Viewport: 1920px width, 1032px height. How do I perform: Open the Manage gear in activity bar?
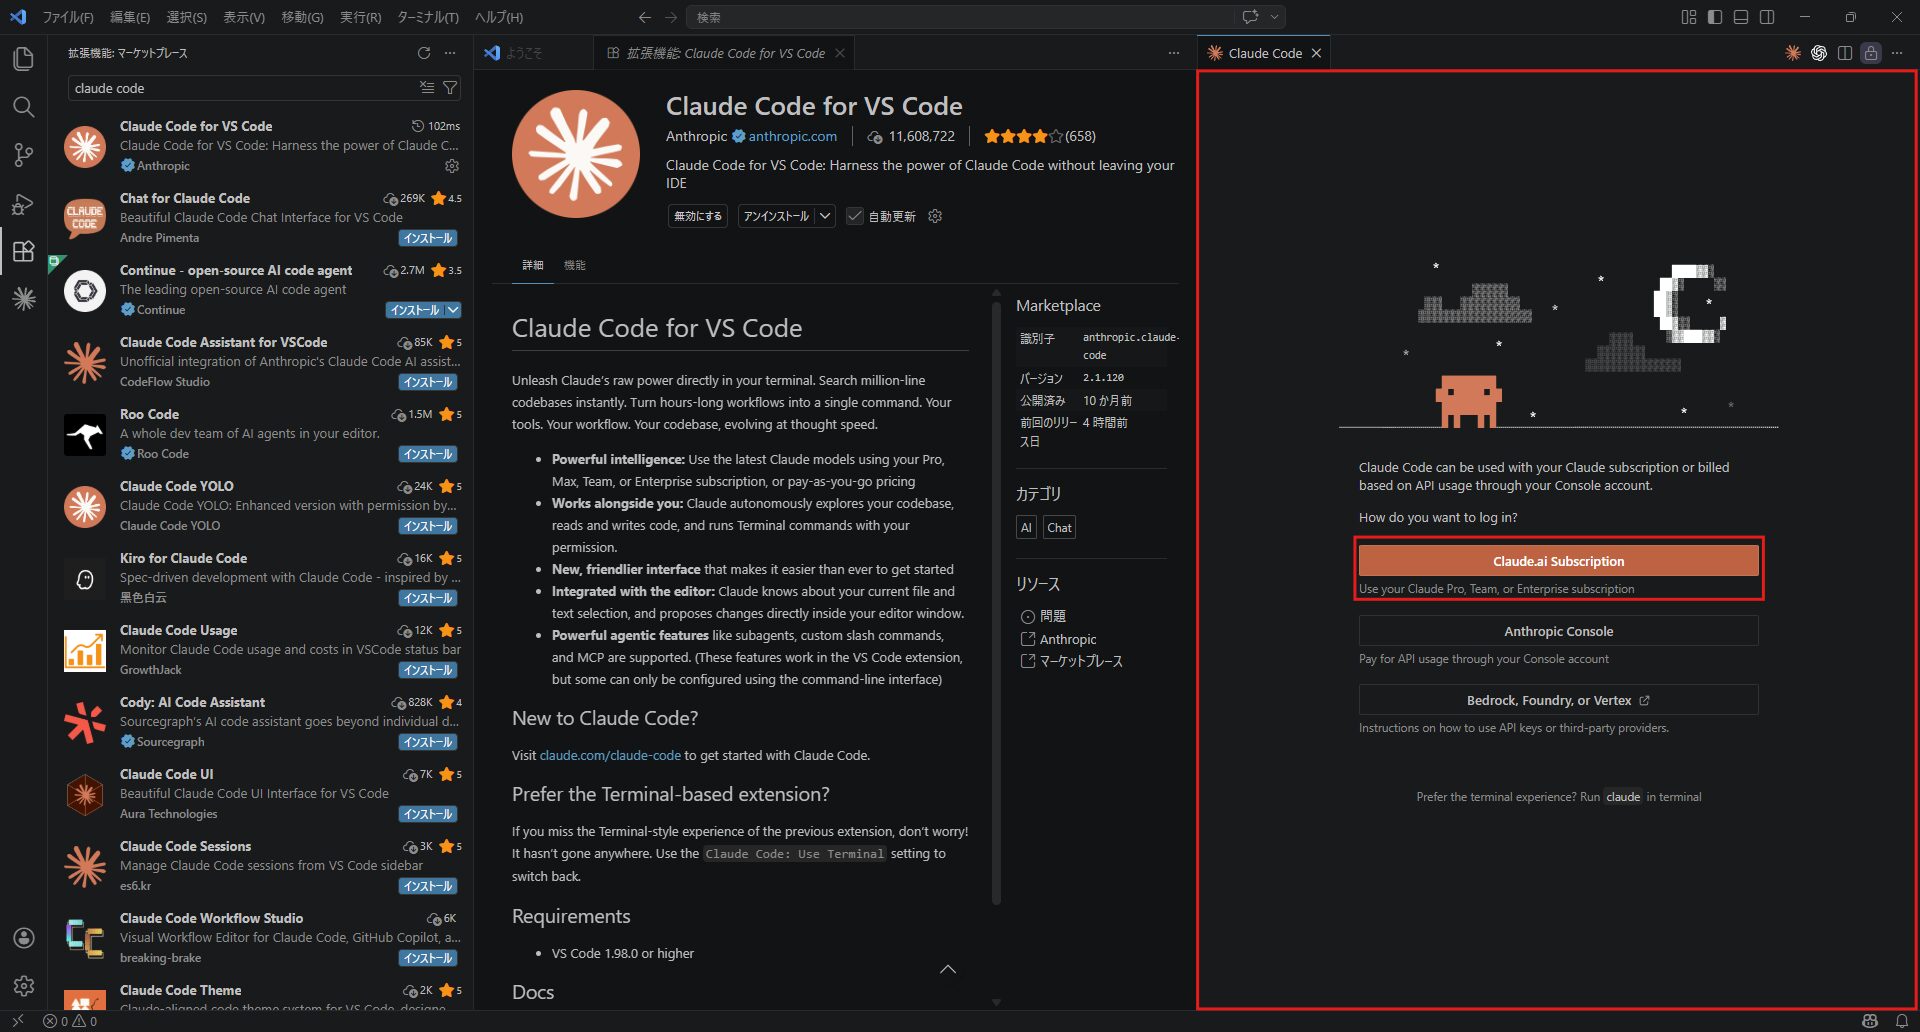point(24,985)
